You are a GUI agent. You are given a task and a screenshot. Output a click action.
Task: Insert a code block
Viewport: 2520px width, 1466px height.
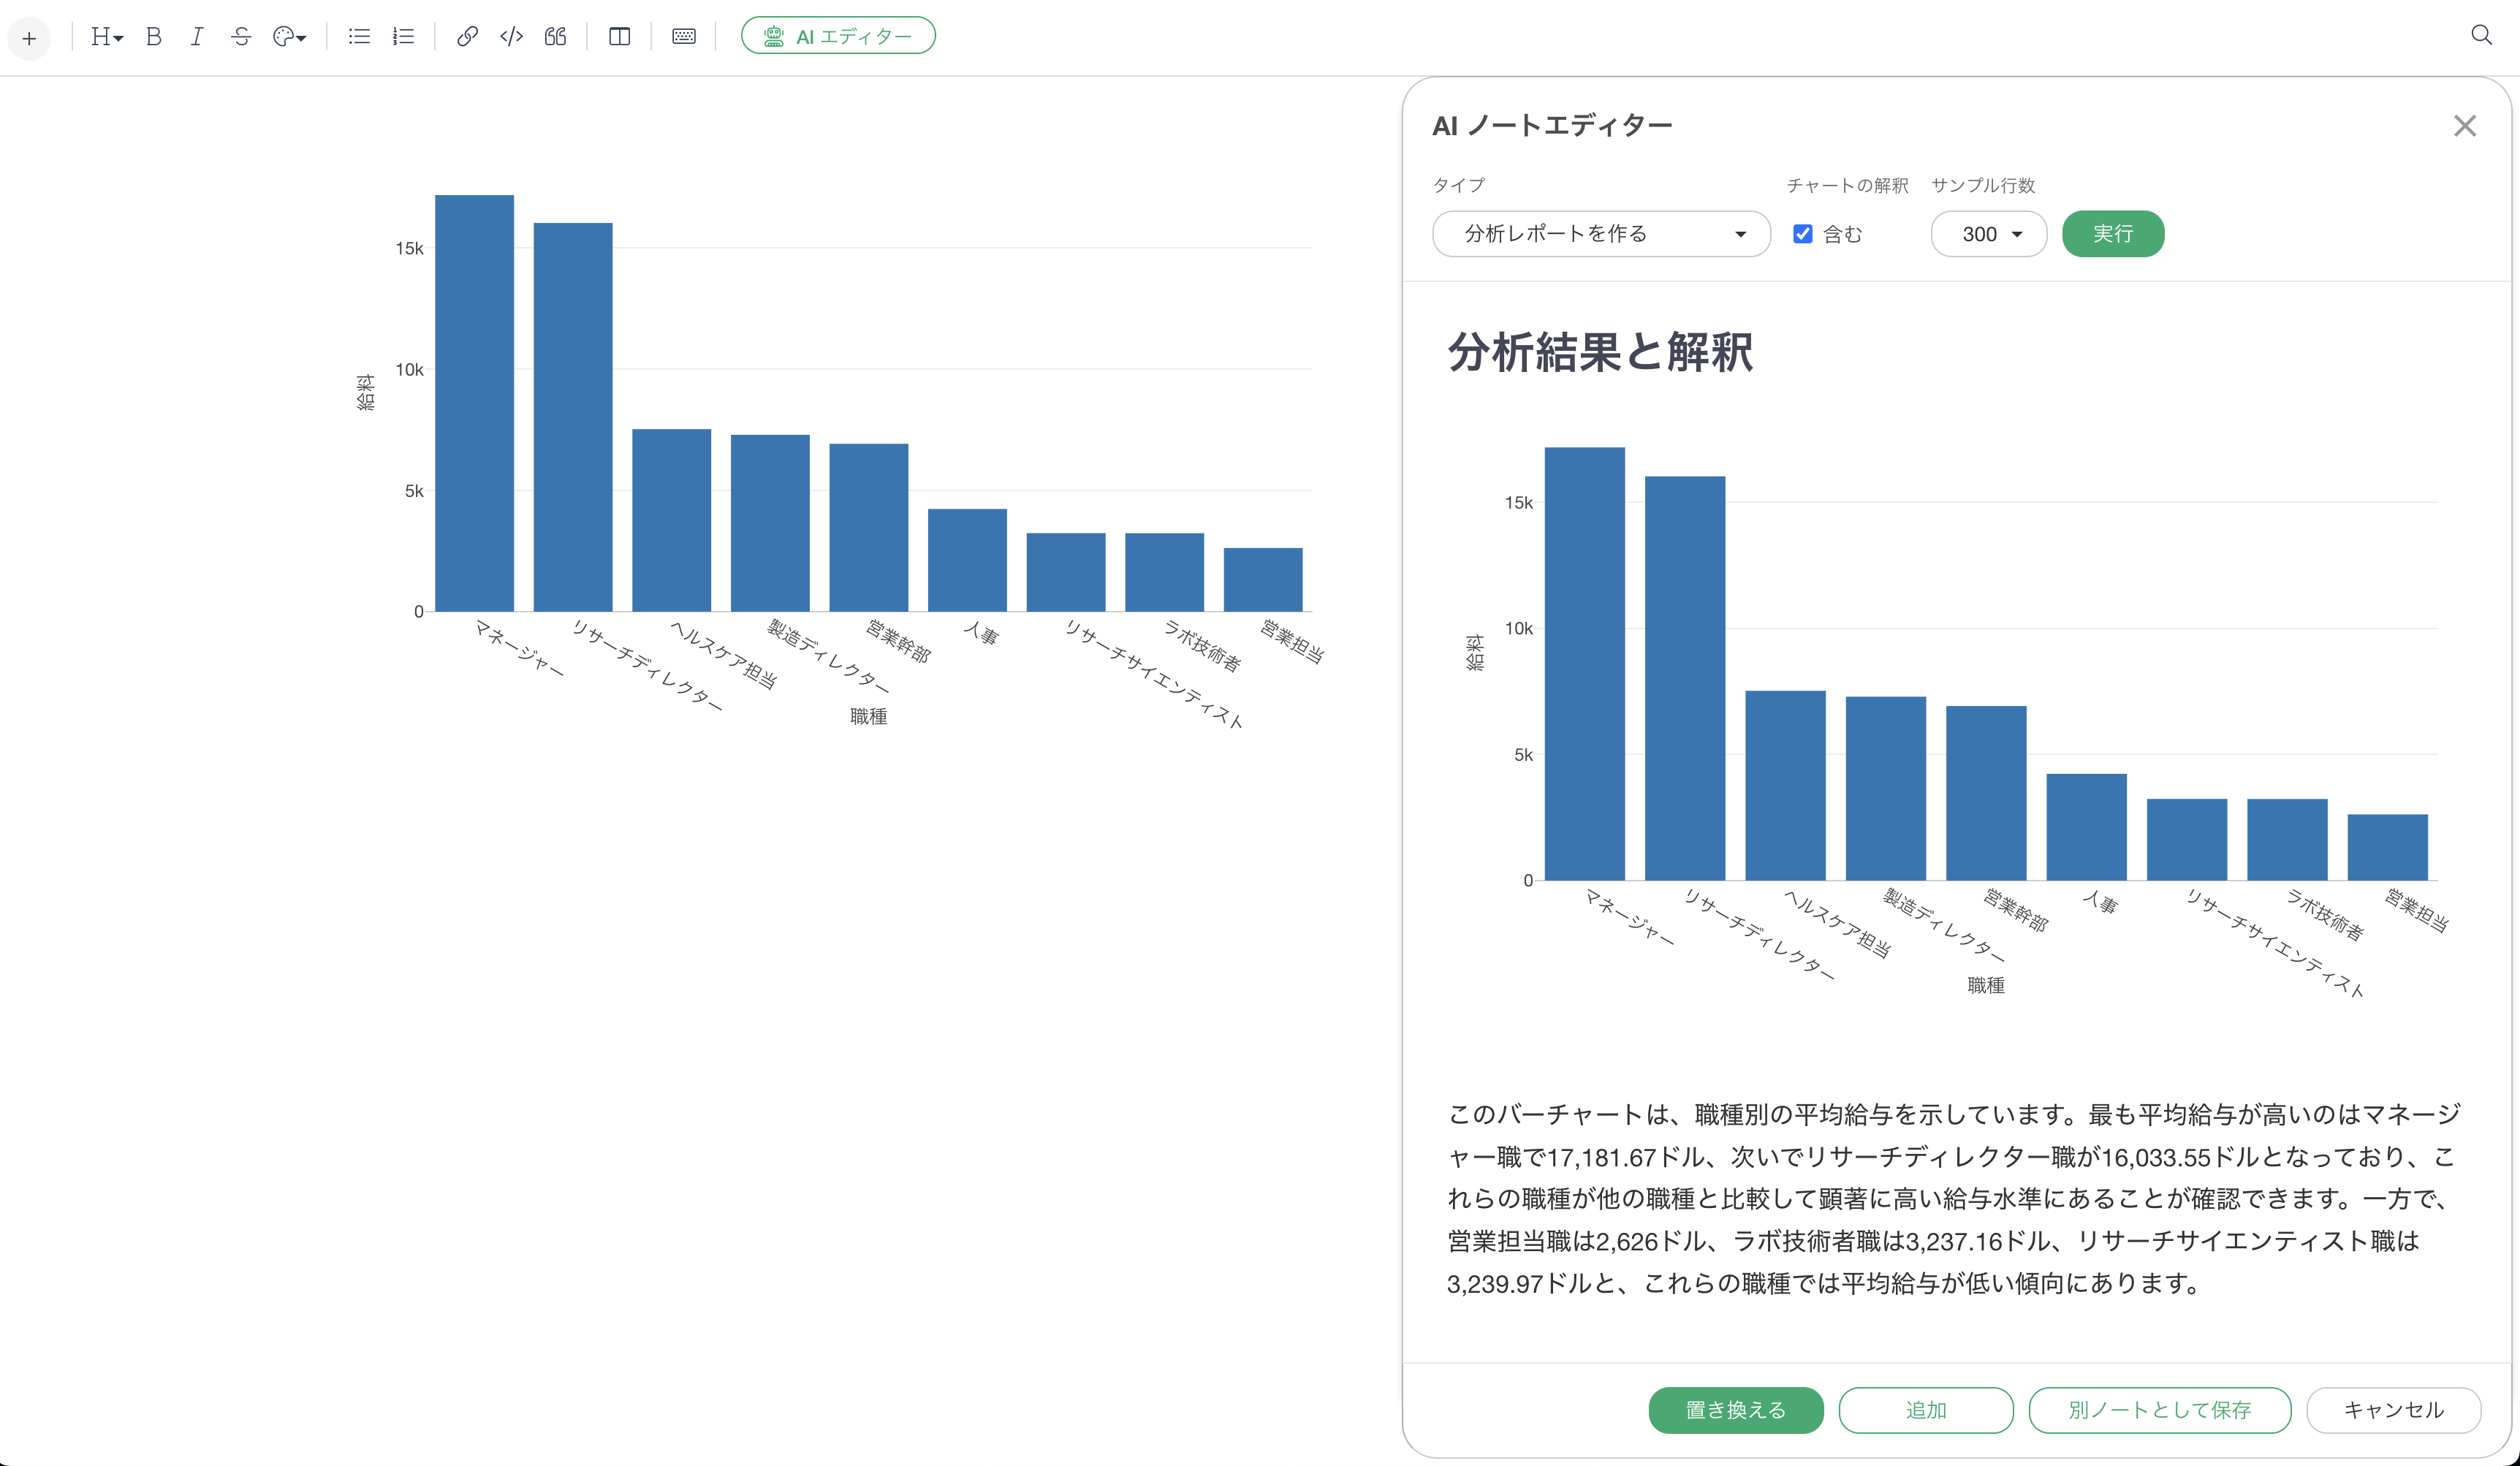pyautogui.click(x=511, y=37)
